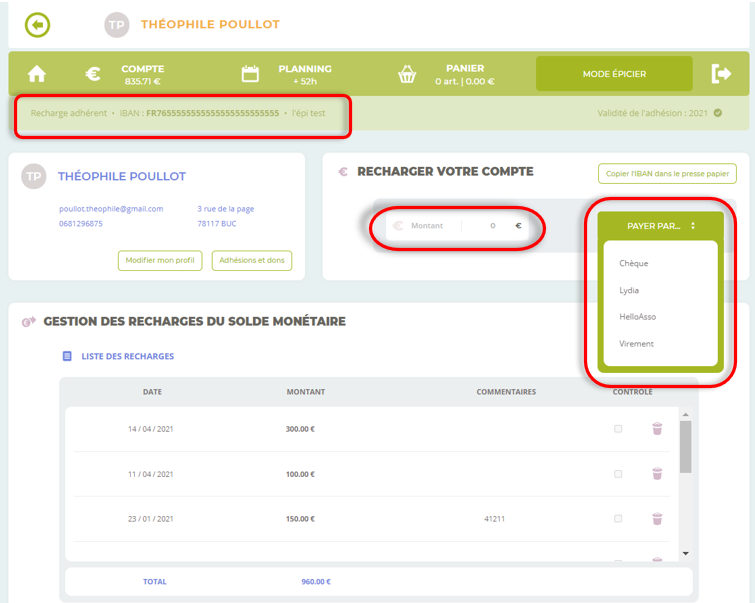The width and height of the screenshot is (755, 603).
Task: Go to home via house icon
Action: (x=37, y=74)
